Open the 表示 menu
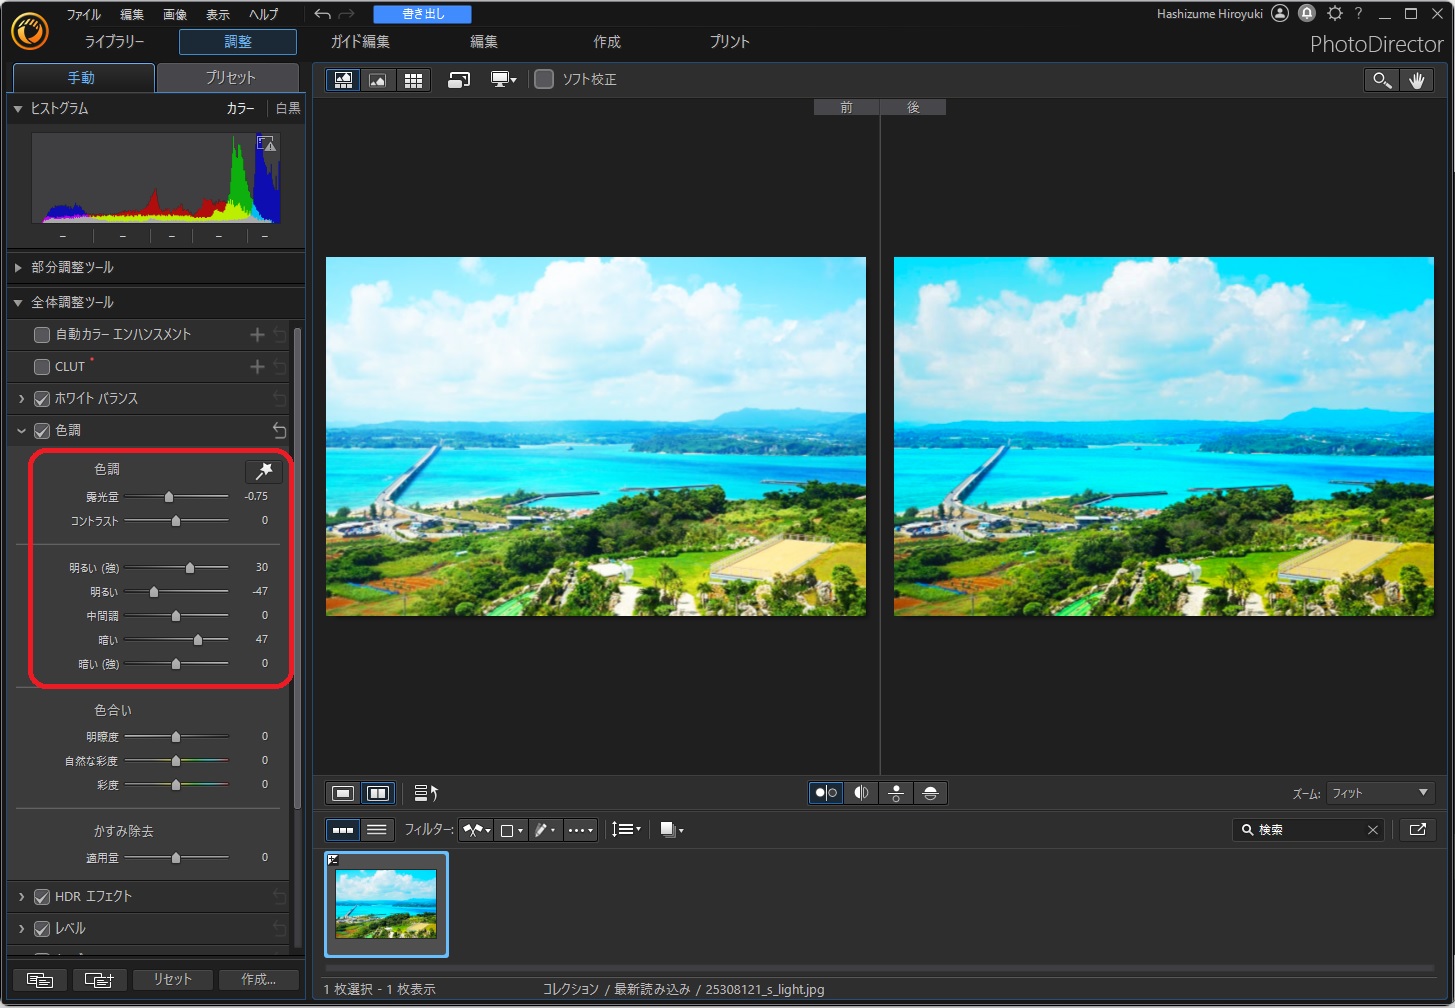Screen dimensions: 1455x1008 tap(218, 15)
